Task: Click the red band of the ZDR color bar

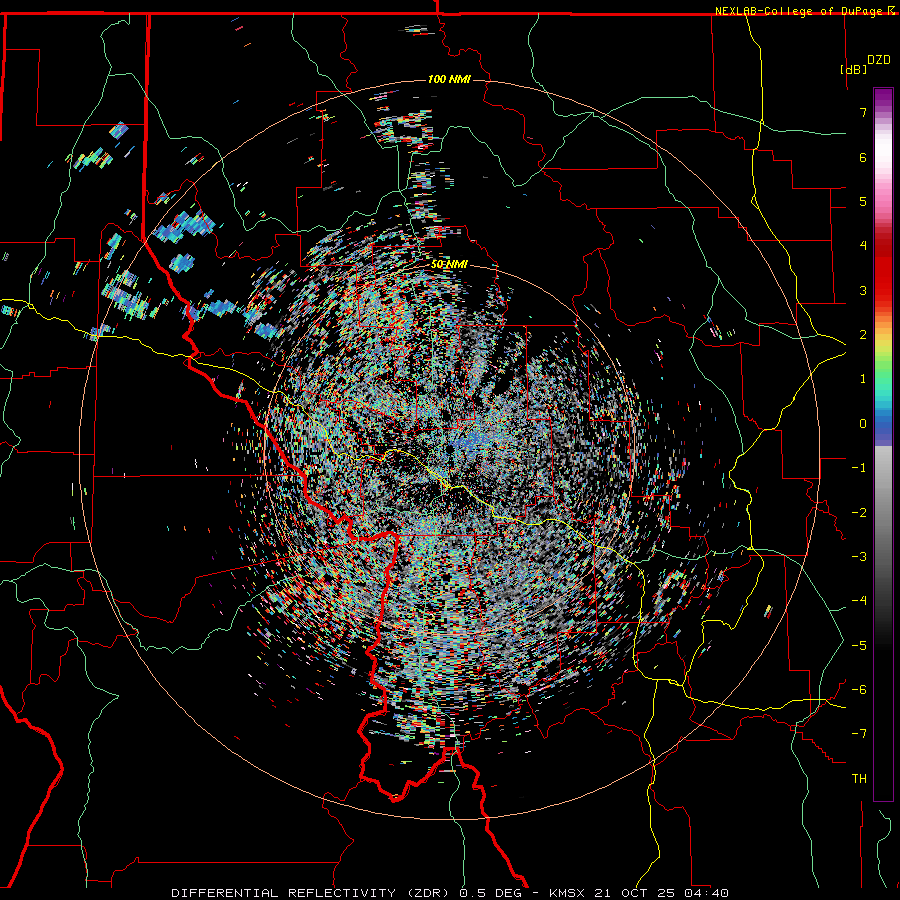Action: click(x=883, y=276)
